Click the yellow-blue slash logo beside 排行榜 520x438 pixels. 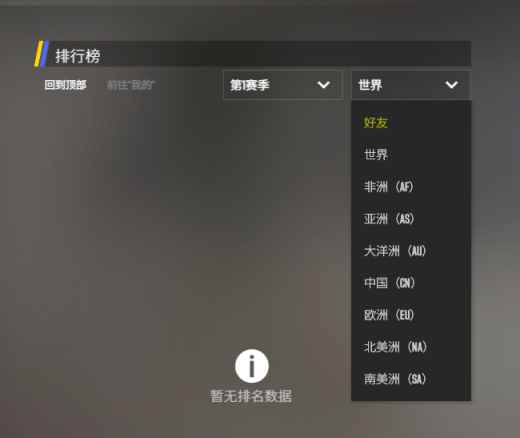(41, 53)
